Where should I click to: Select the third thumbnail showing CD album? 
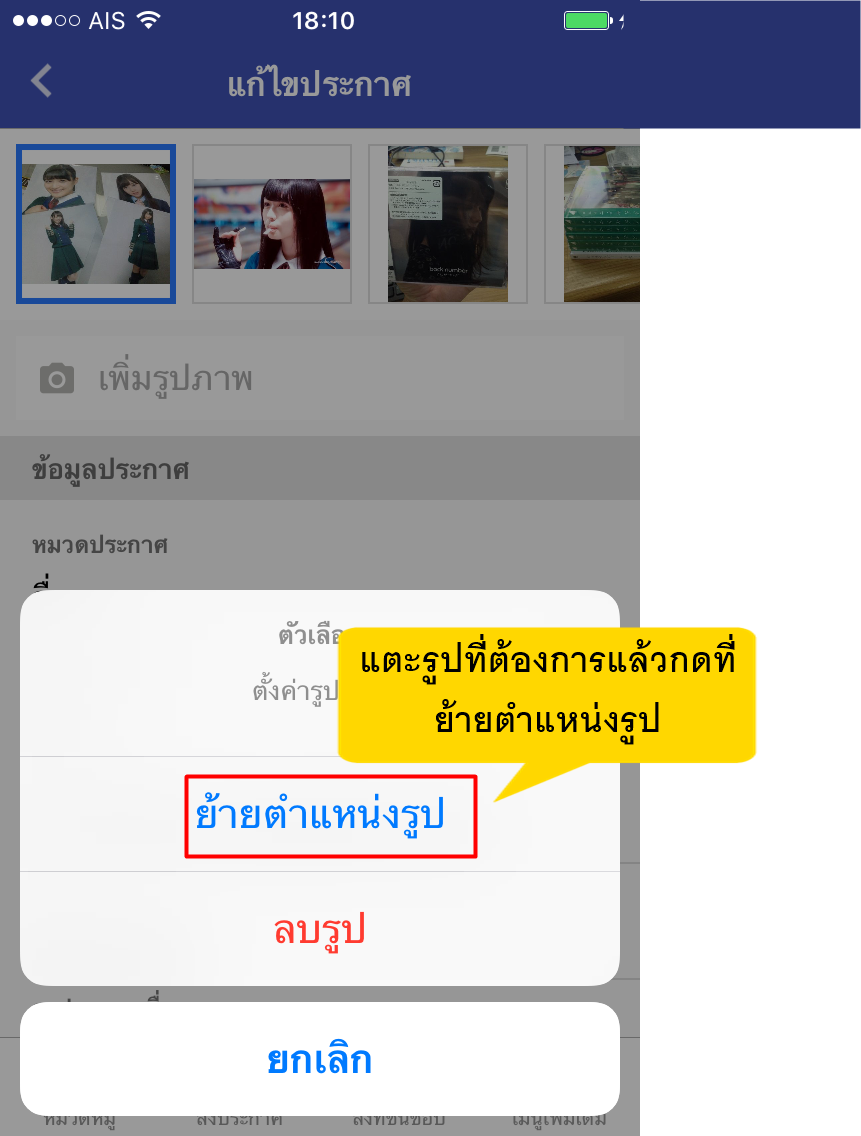pos(448,224)
